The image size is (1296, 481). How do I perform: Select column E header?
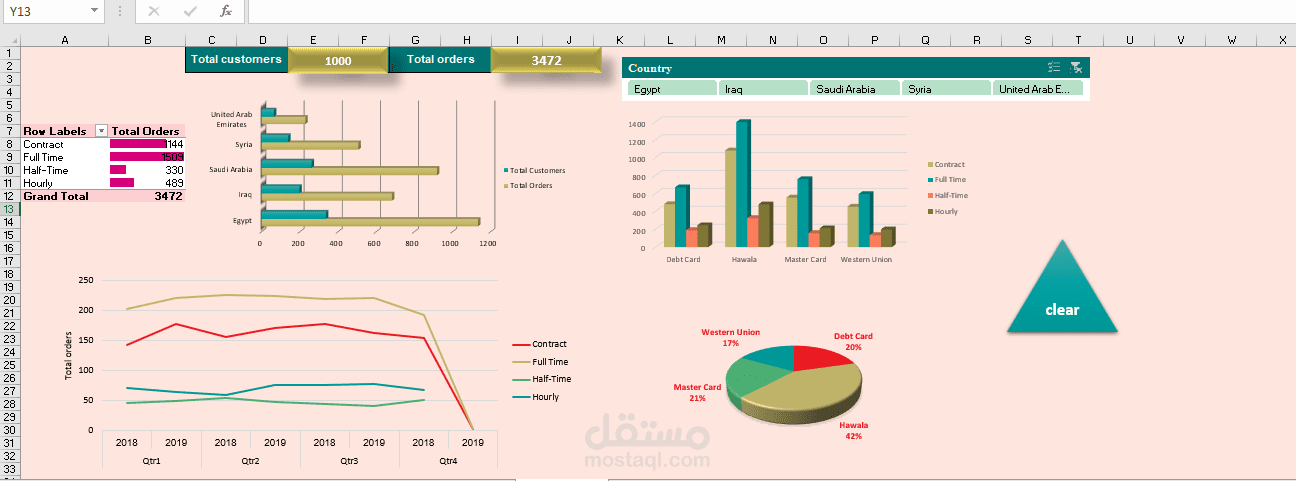click(x=314, y=40)
